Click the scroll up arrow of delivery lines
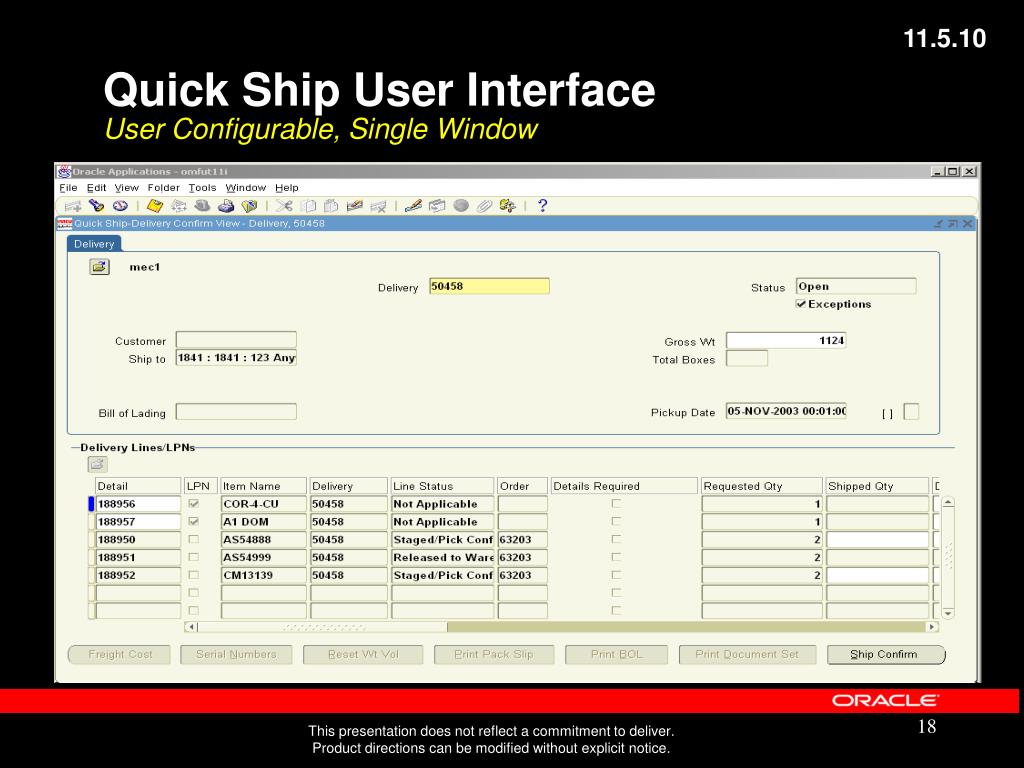 click(x=948, y=502)
